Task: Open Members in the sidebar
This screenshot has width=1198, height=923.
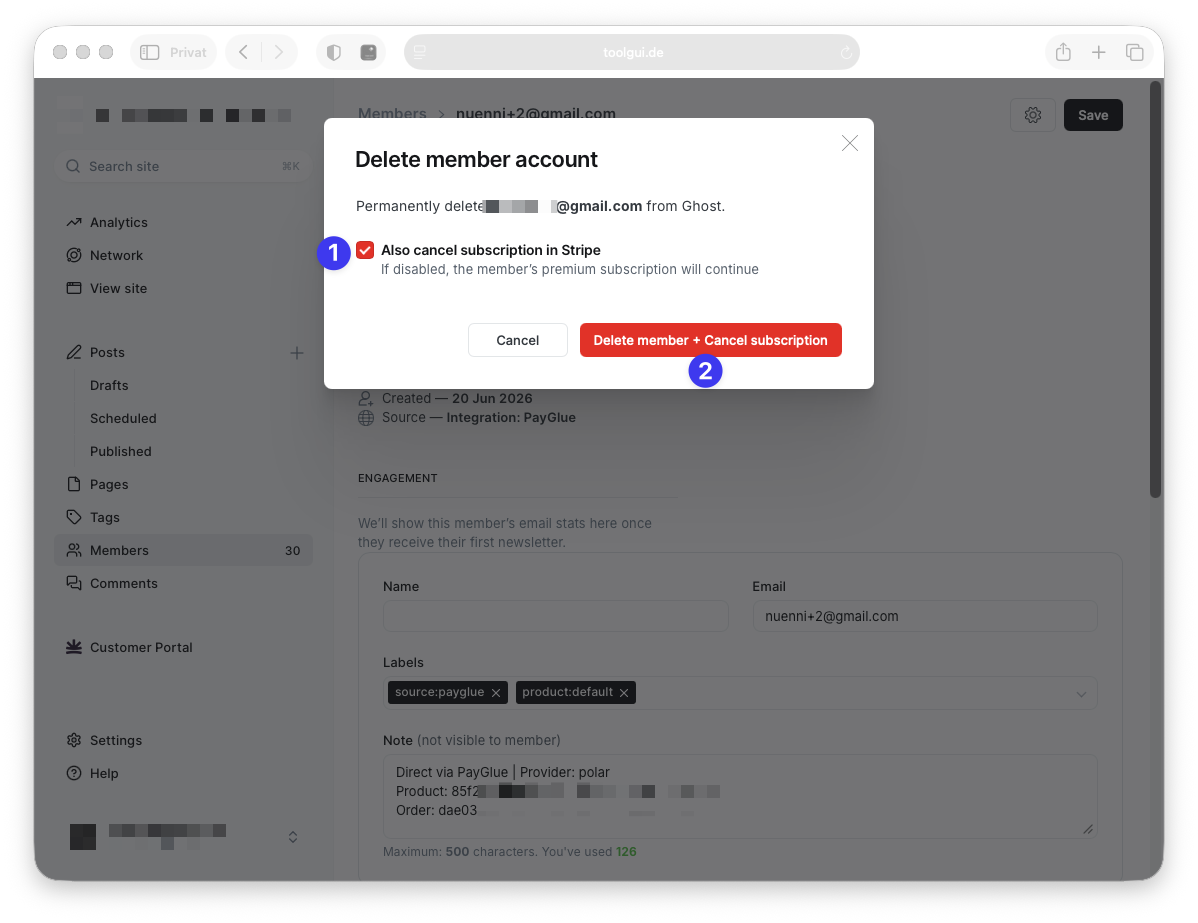Action: (x=183, y=550)
